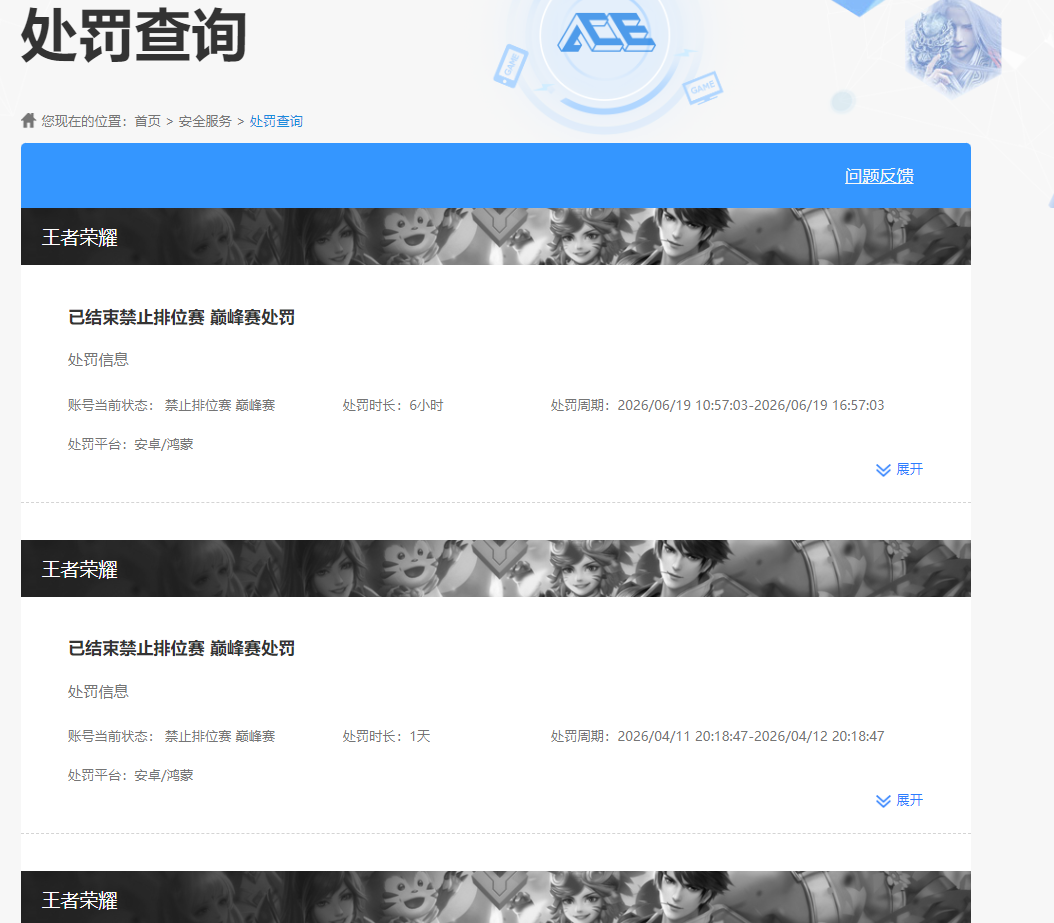The width and height of the screenshot is (1054, 923).
Task: Click the home icon in the breadcrumb
Action: (x=28, y=120)
